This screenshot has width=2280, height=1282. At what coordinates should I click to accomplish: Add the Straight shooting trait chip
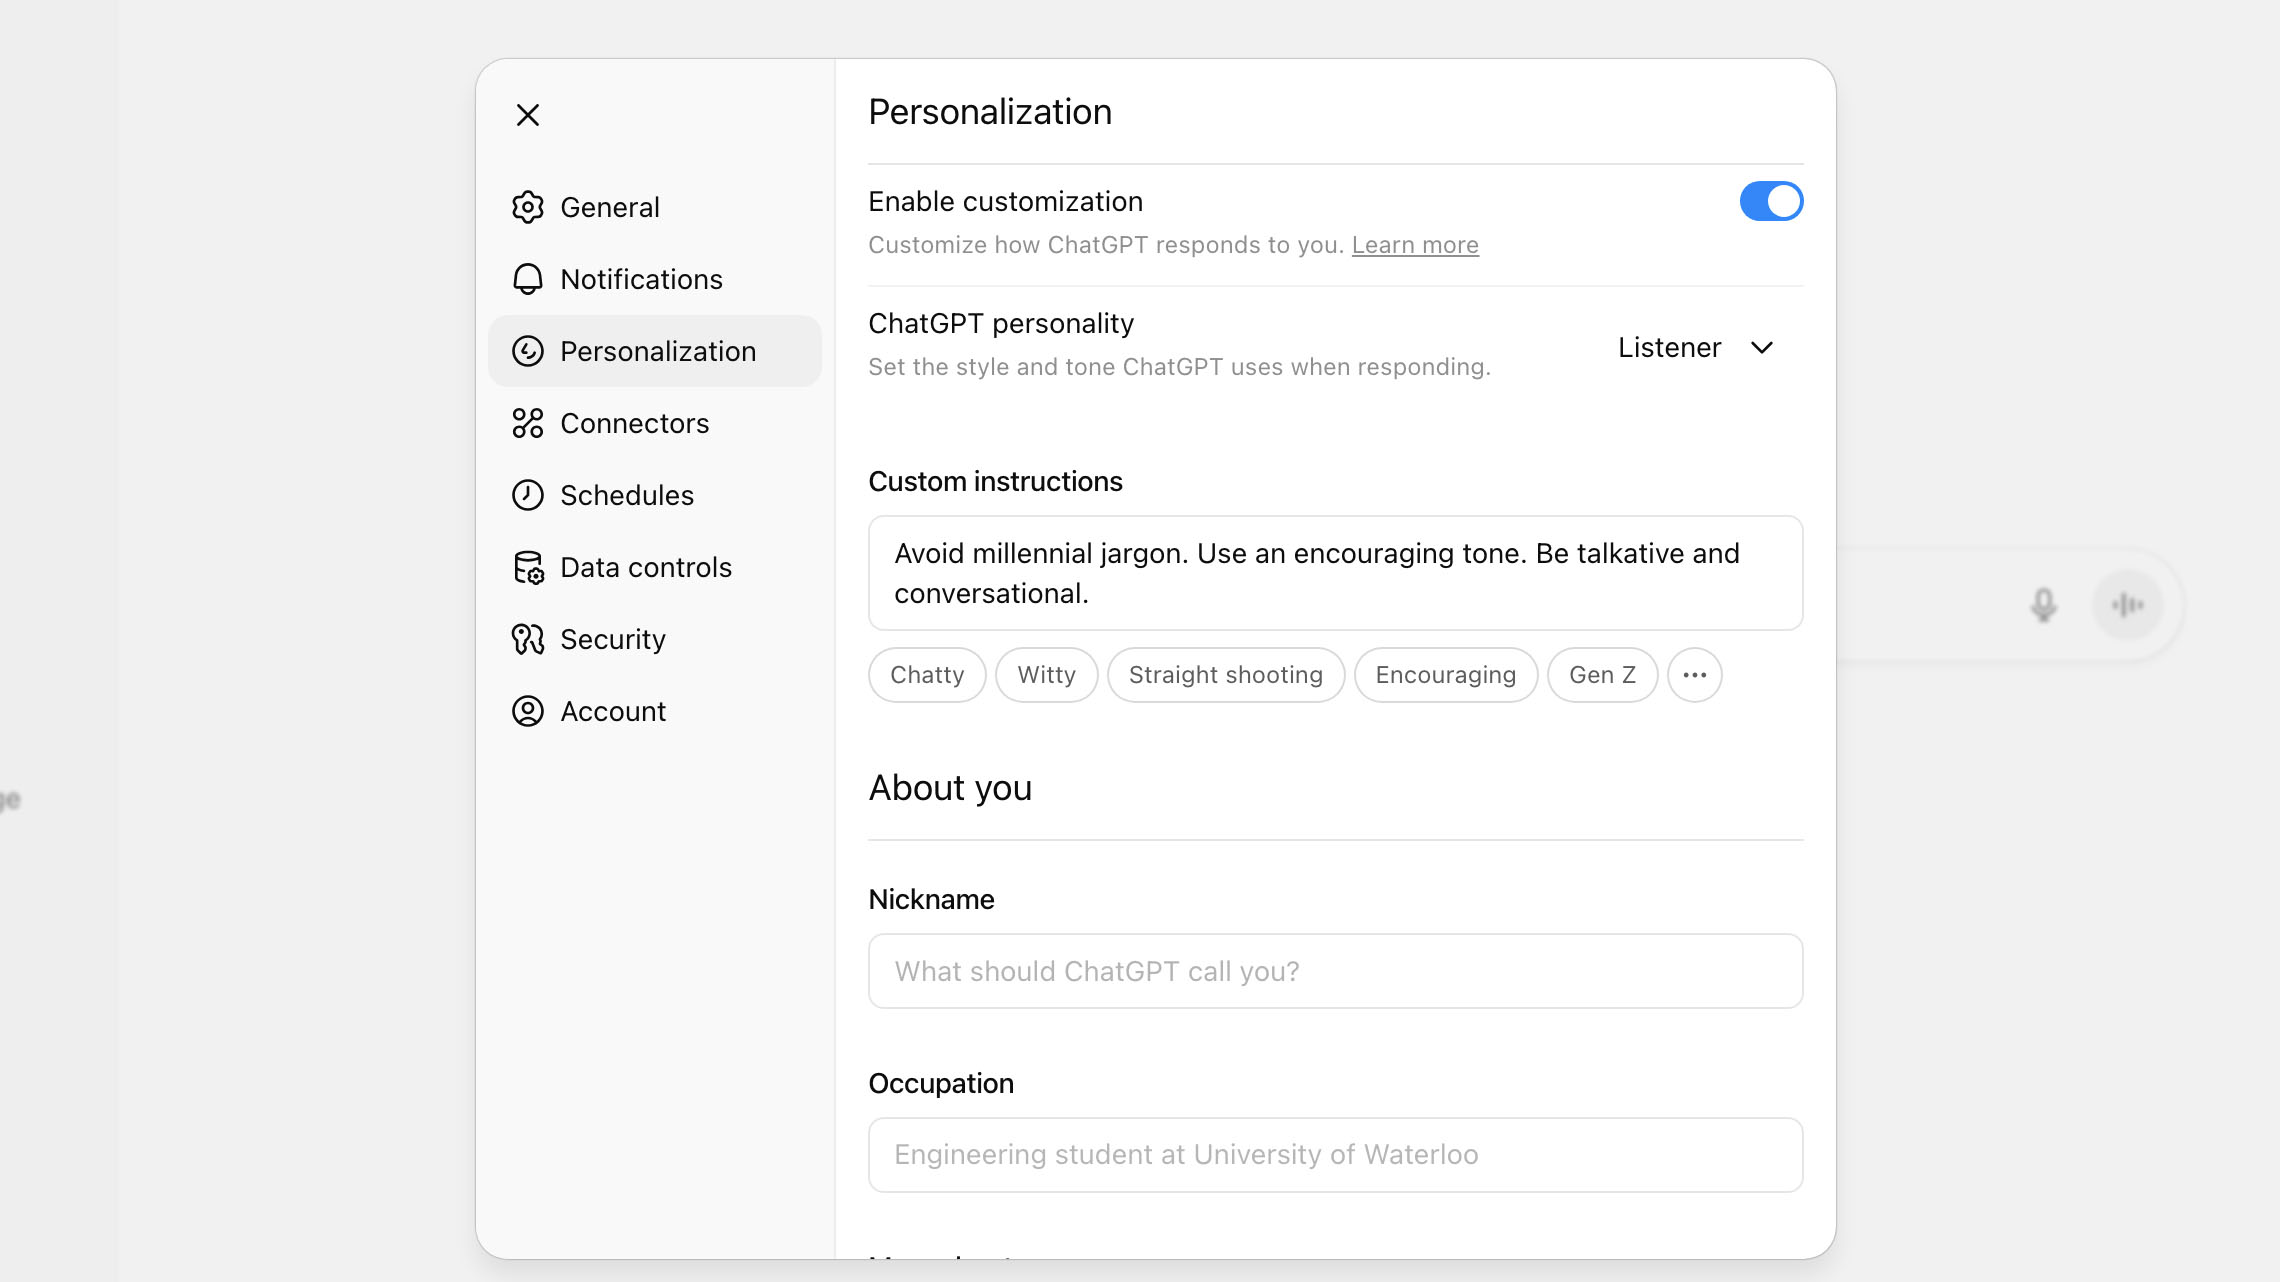pos(1226,675)
